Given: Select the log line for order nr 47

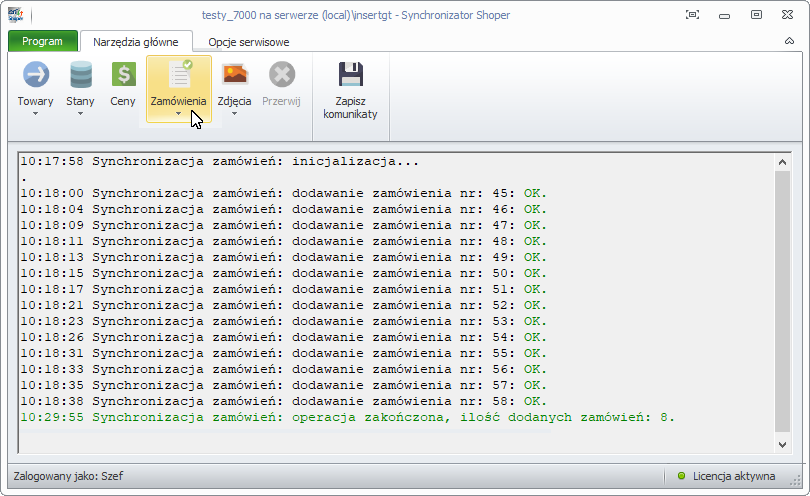Looking at the screenshot, I should (283, 226).
